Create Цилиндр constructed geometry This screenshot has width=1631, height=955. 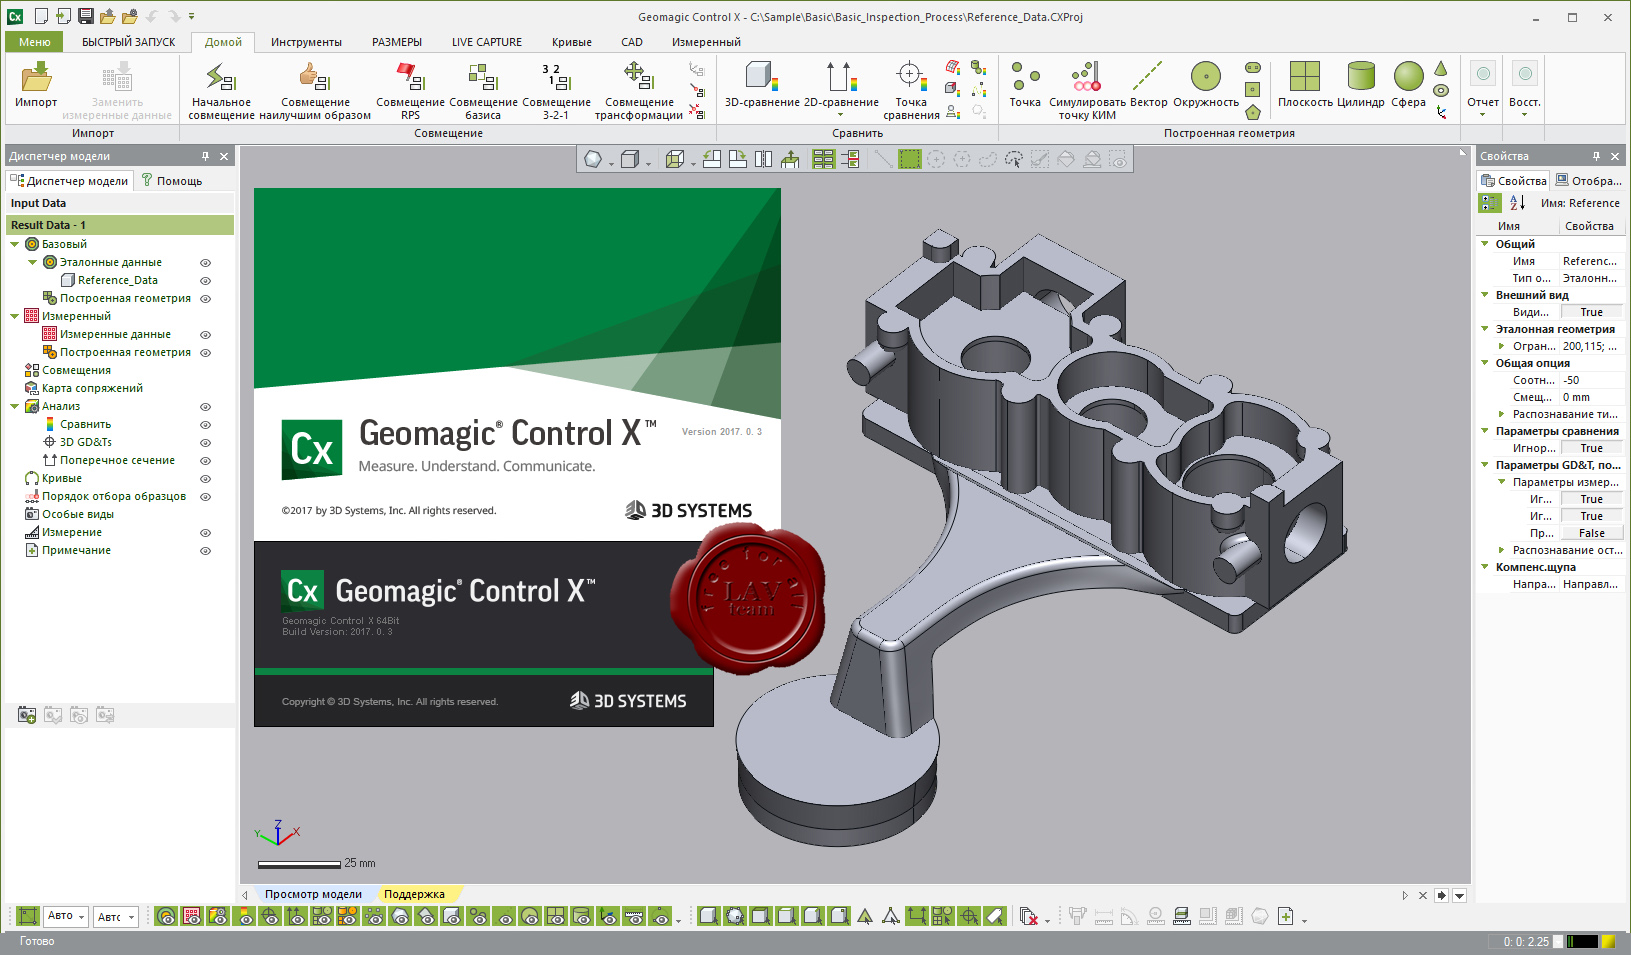point(1361,84)
